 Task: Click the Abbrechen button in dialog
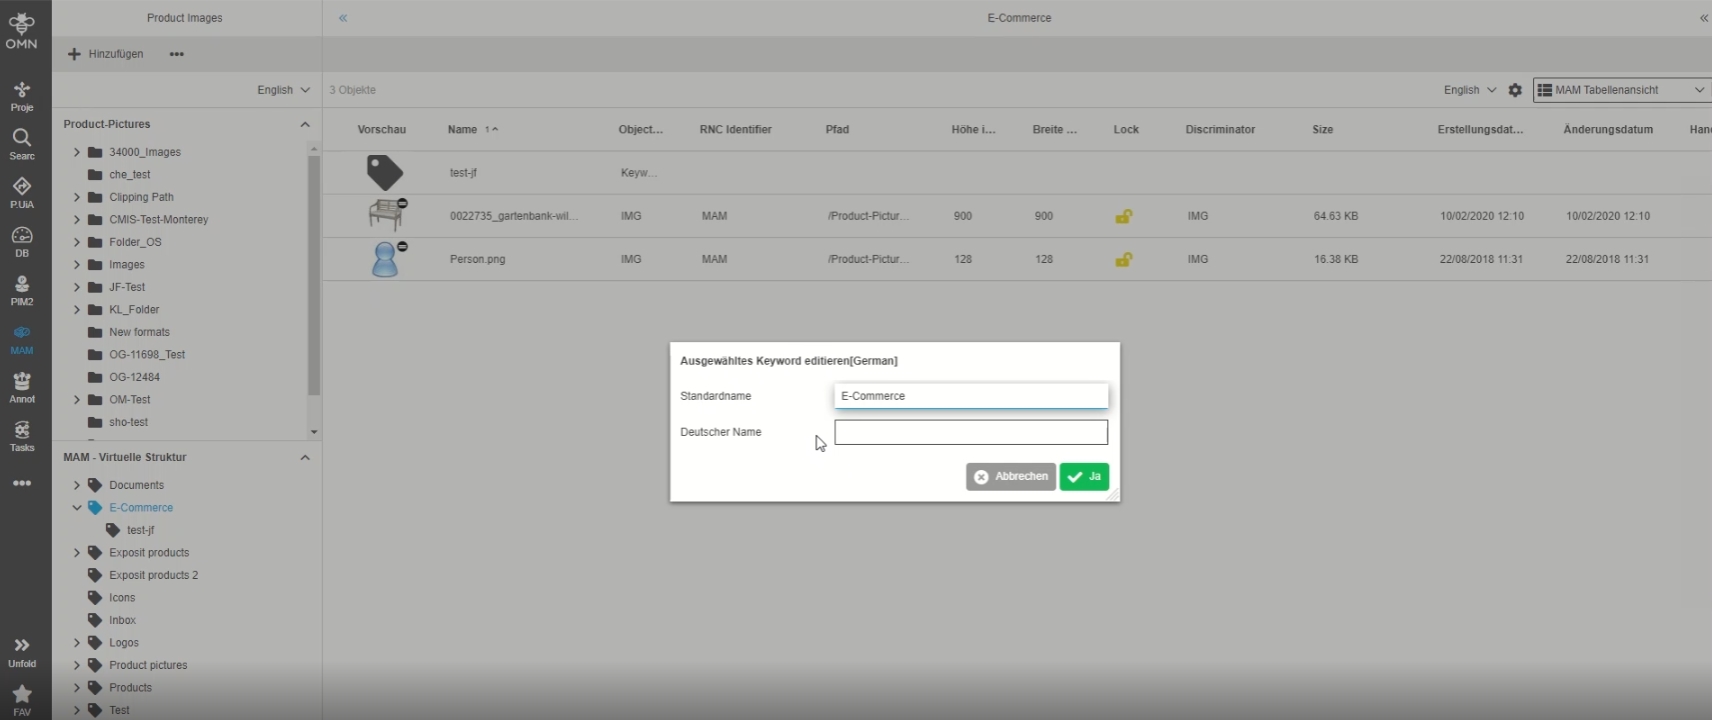pos(1010,477)
